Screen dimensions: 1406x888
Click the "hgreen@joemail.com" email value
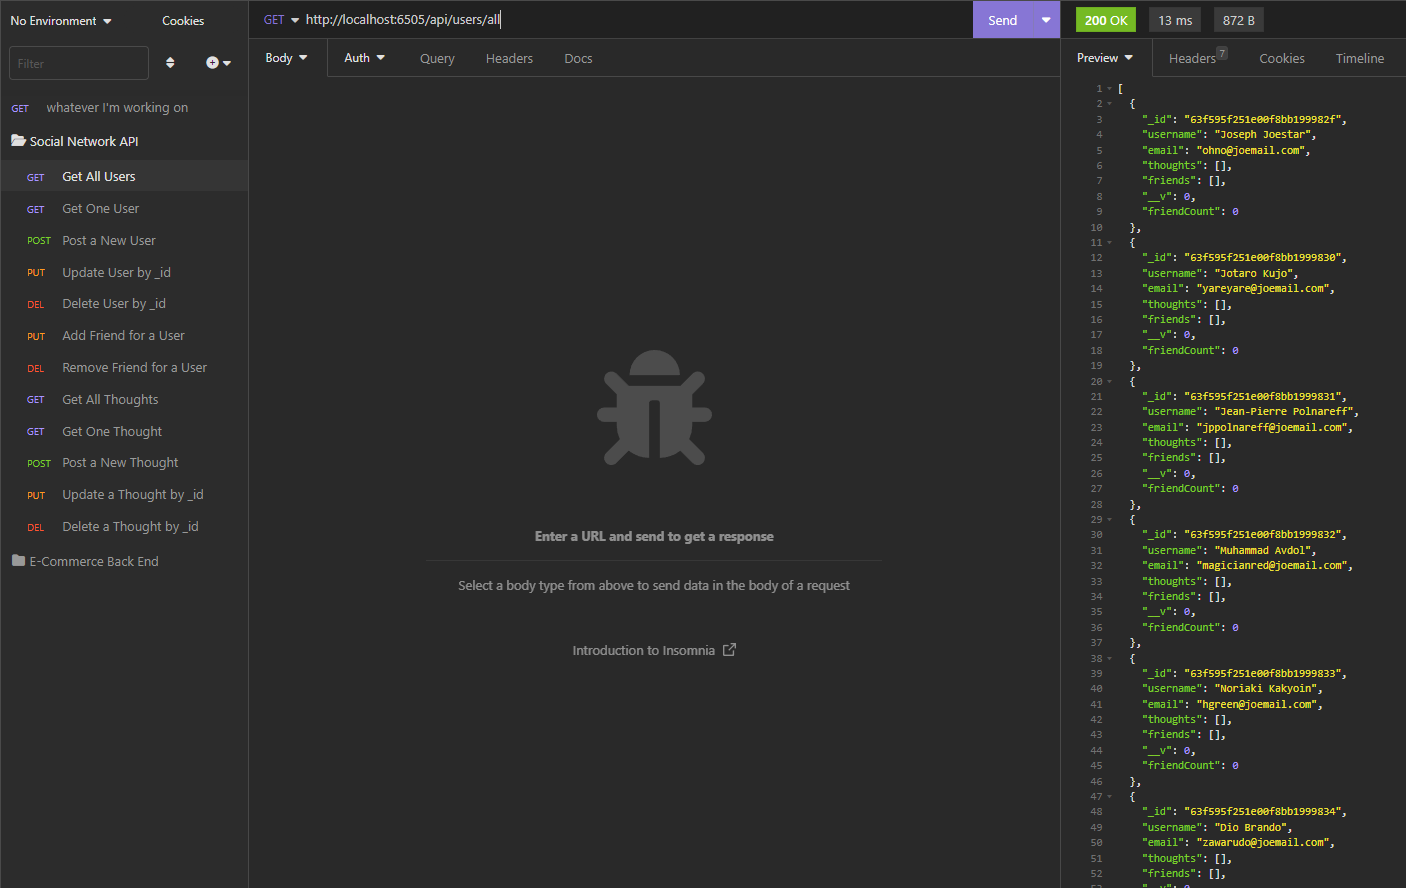tap(1257, 705)
